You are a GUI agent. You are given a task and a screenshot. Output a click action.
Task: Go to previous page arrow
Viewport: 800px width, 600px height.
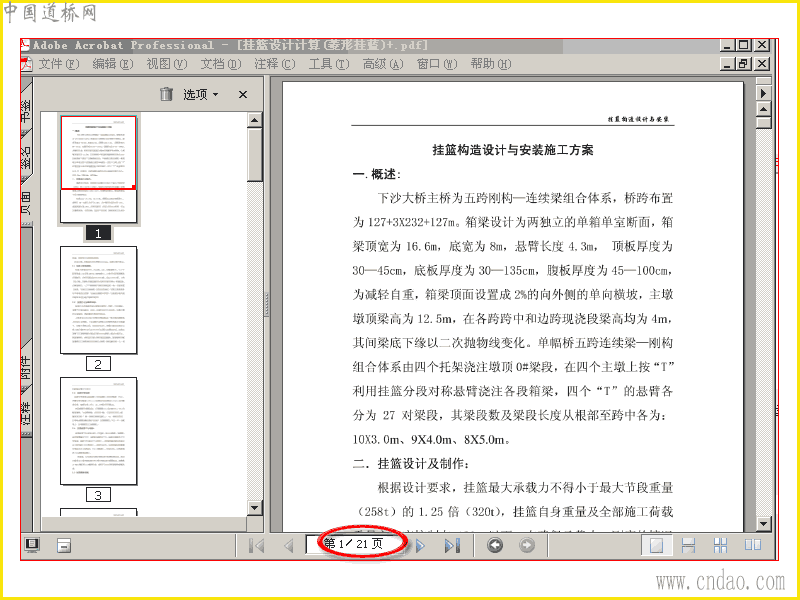[289, 545]
